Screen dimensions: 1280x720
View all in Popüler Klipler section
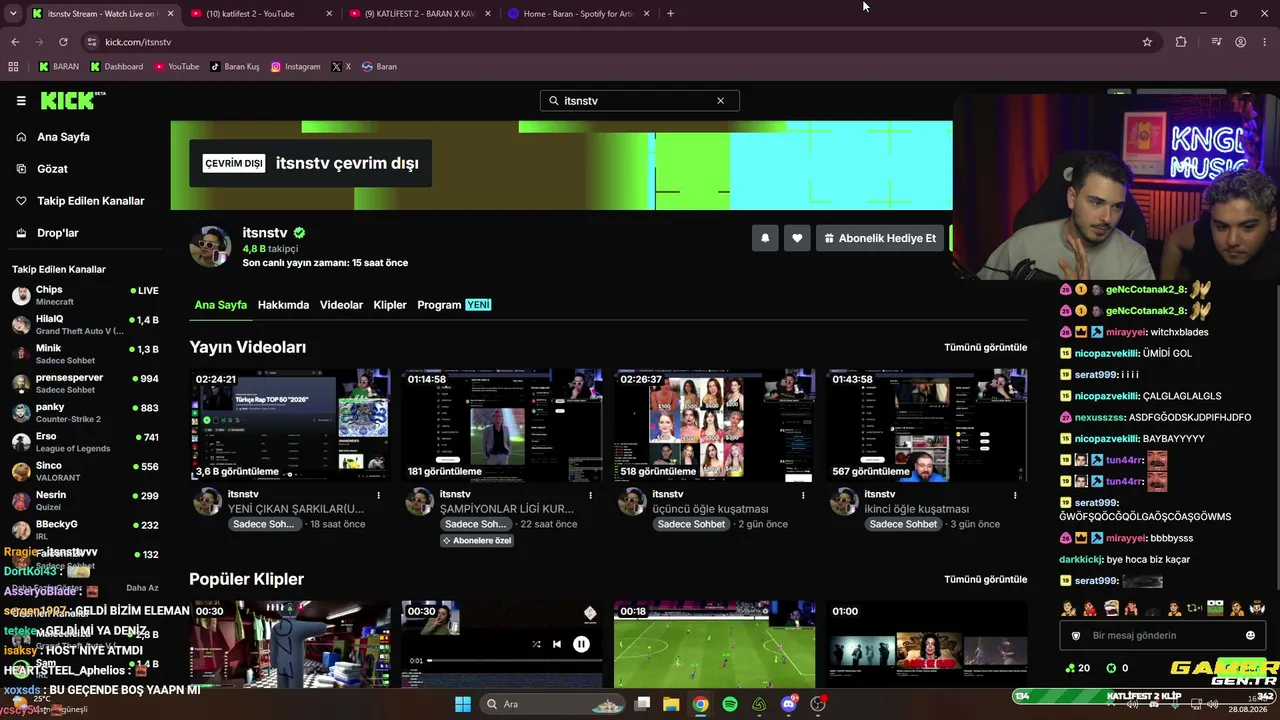point(985,579)
